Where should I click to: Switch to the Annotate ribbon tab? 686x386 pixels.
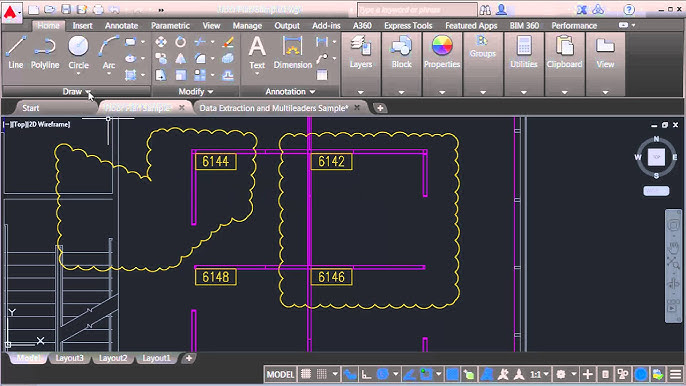tap(121, 26)
